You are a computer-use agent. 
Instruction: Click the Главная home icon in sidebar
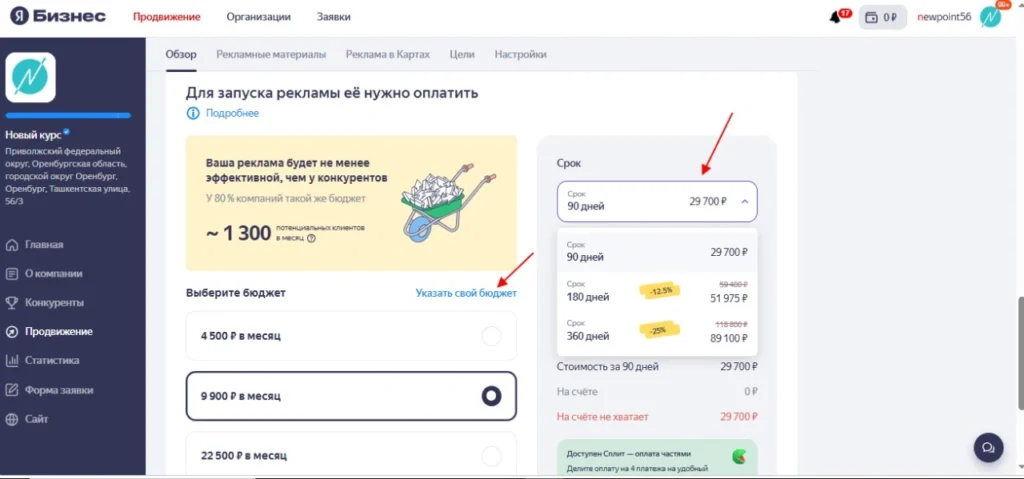click(x=11, y=245)
